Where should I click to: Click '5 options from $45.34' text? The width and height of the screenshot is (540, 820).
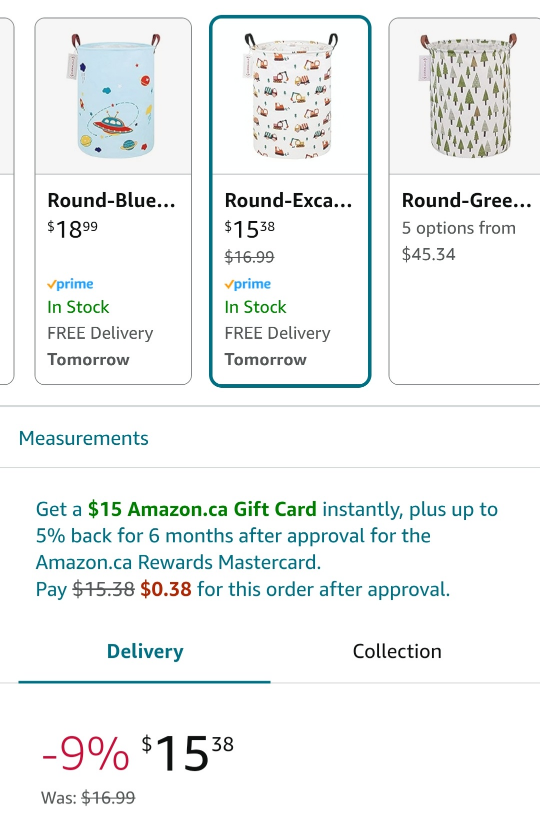pos(458,241)
